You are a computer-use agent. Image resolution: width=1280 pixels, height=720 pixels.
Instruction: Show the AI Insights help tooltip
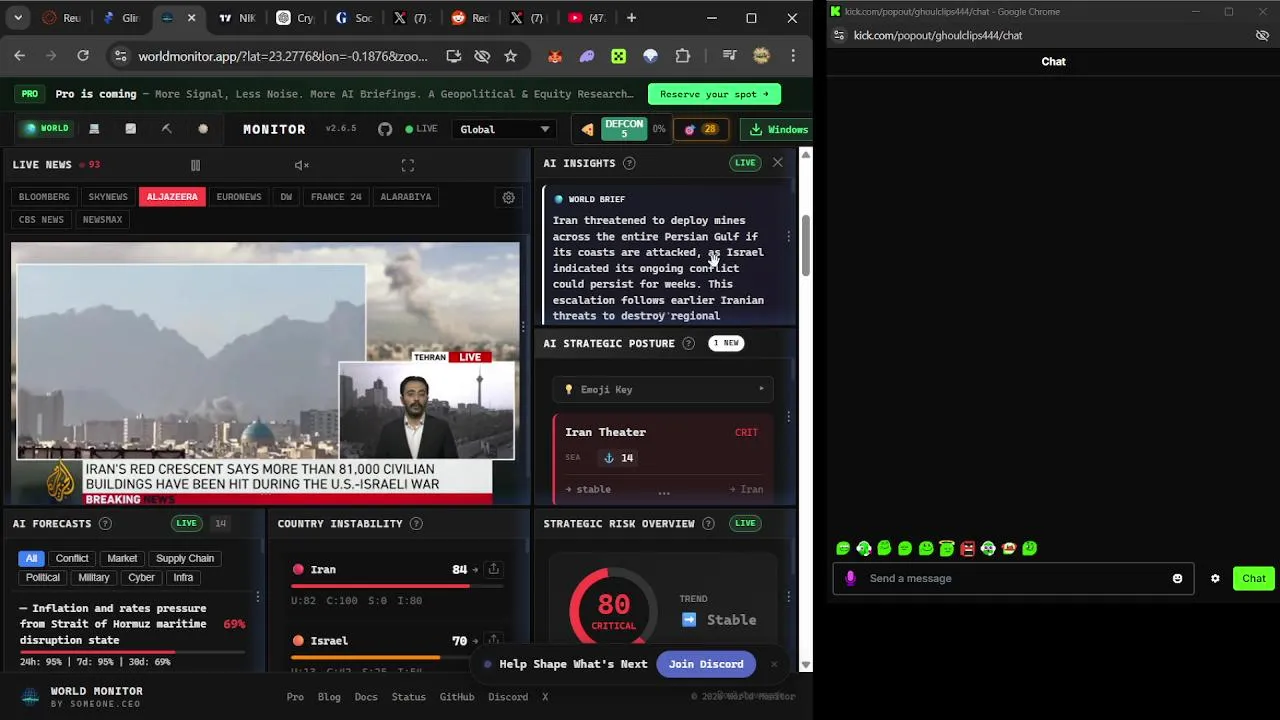[629, 163]
